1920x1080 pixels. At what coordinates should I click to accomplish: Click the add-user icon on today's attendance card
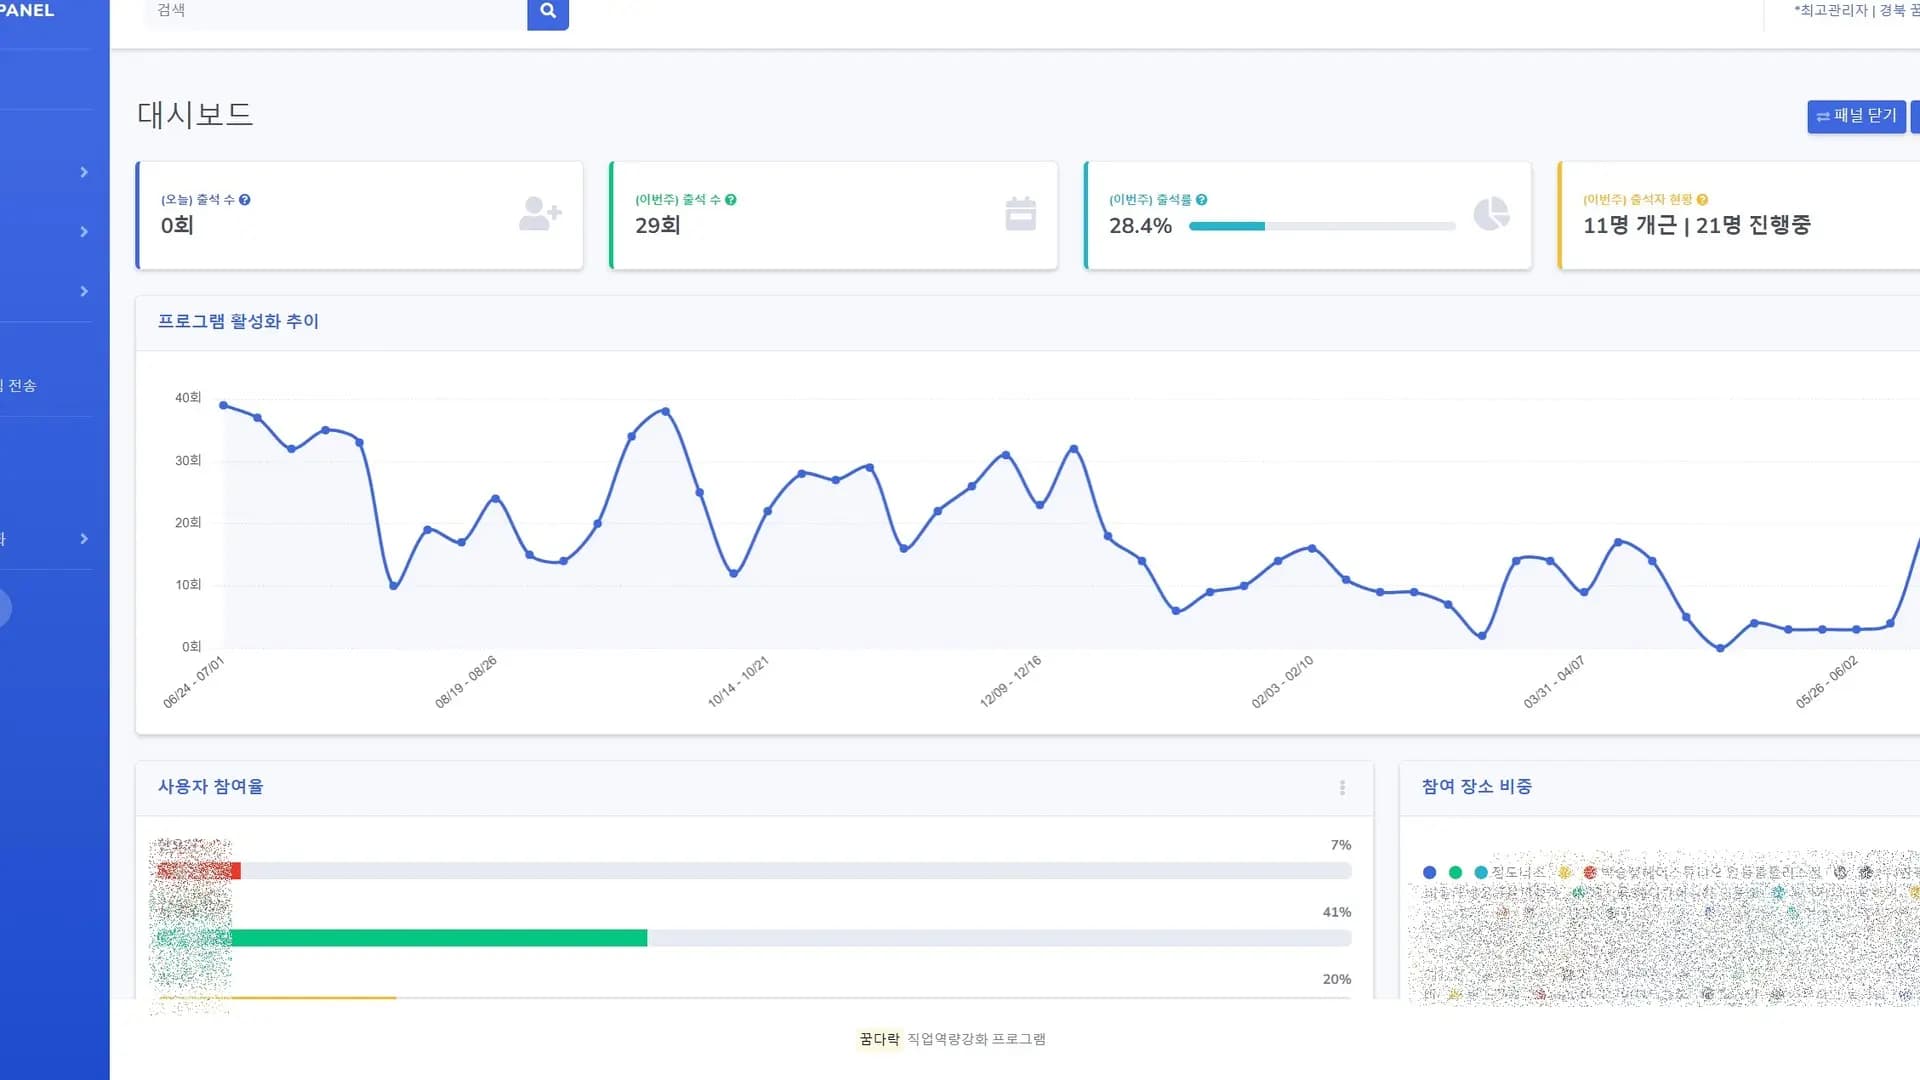click(x=540, y=214)
